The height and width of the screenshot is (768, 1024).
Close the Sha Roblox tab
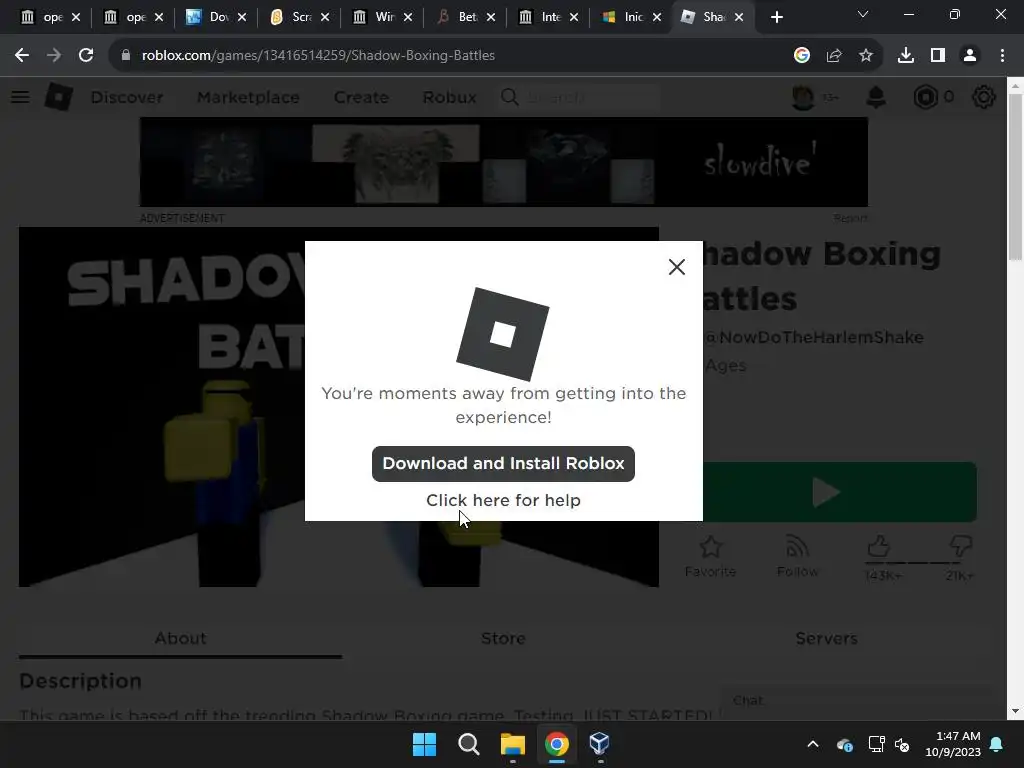739,17
